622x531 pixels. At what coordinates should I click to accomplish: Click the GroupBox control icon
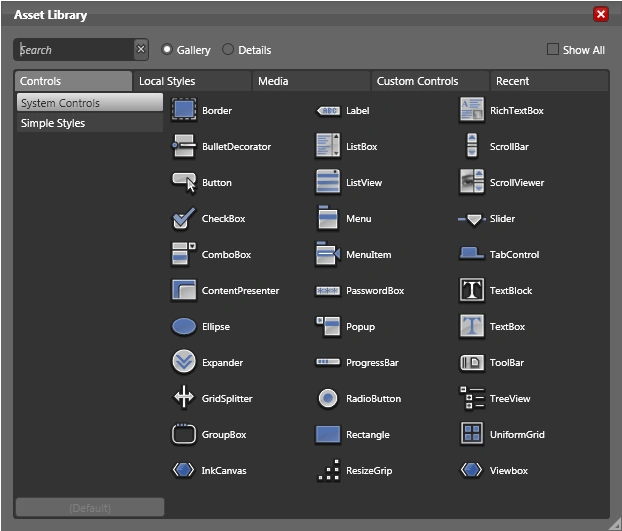click(x=184, y=434)
